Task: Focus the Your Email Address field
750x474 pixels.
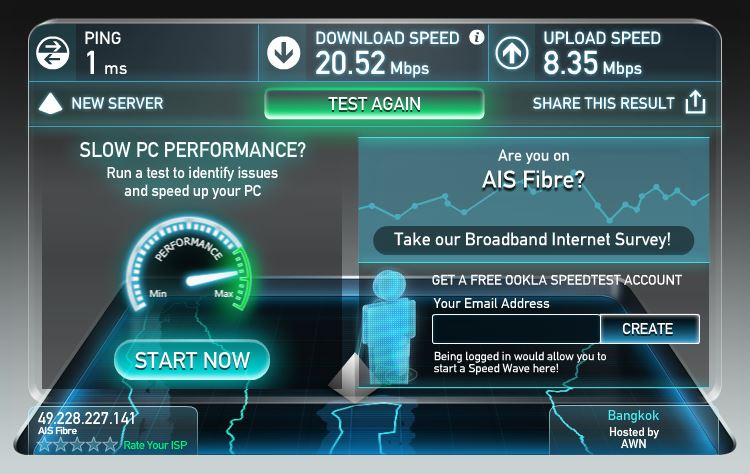Action: pyautogui.click(x=516, y=329)
